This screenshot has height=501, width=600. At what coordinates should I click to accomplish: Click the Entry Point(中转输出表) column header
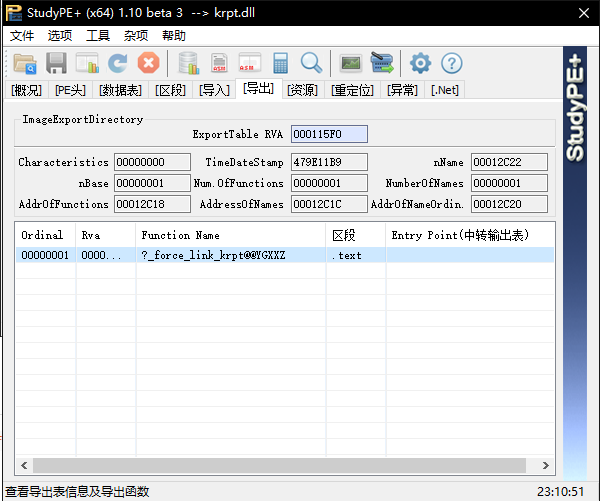tap(470, 235)
